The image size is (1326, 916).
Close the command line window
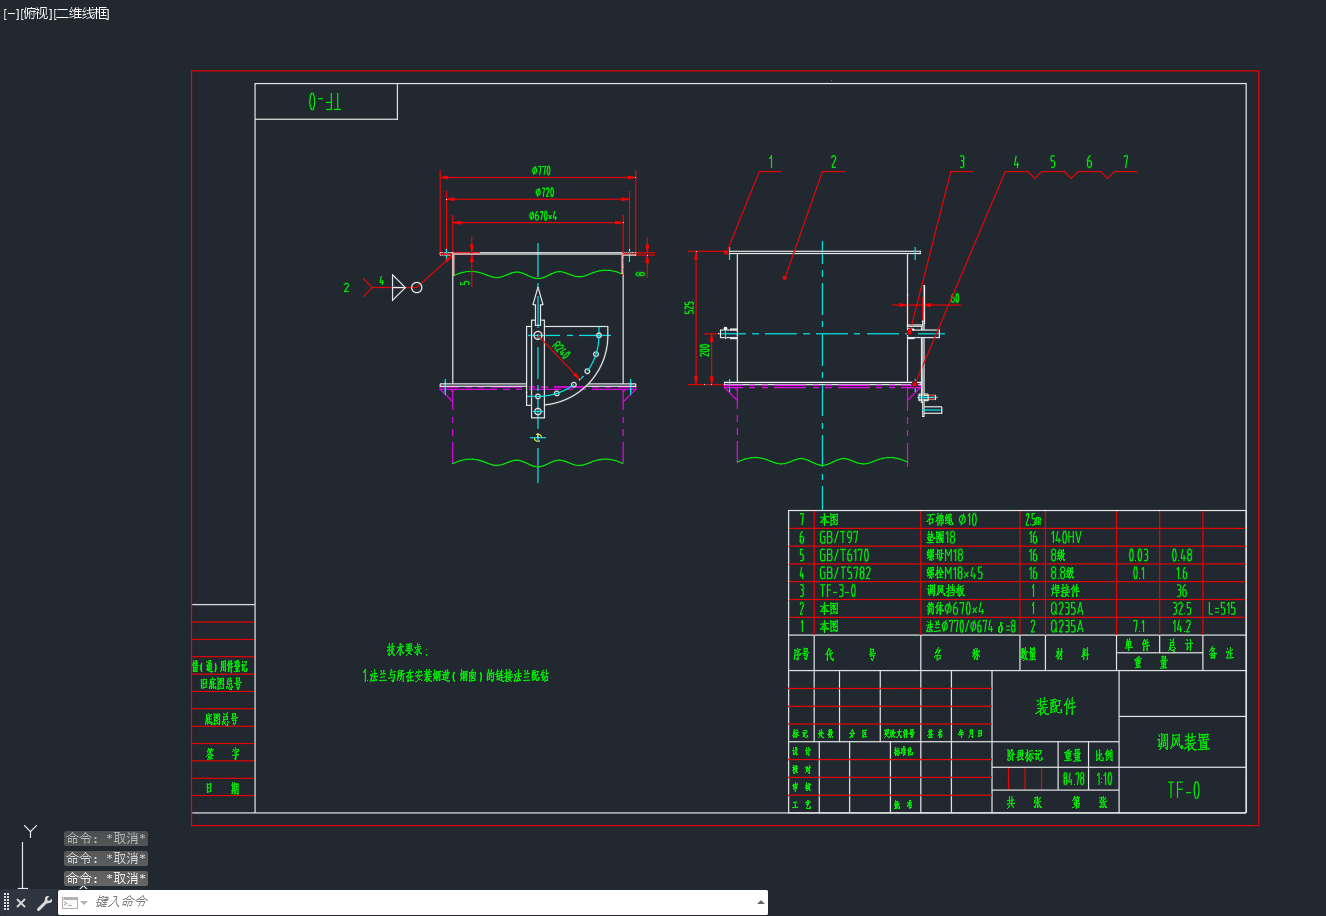coord(21,903)
